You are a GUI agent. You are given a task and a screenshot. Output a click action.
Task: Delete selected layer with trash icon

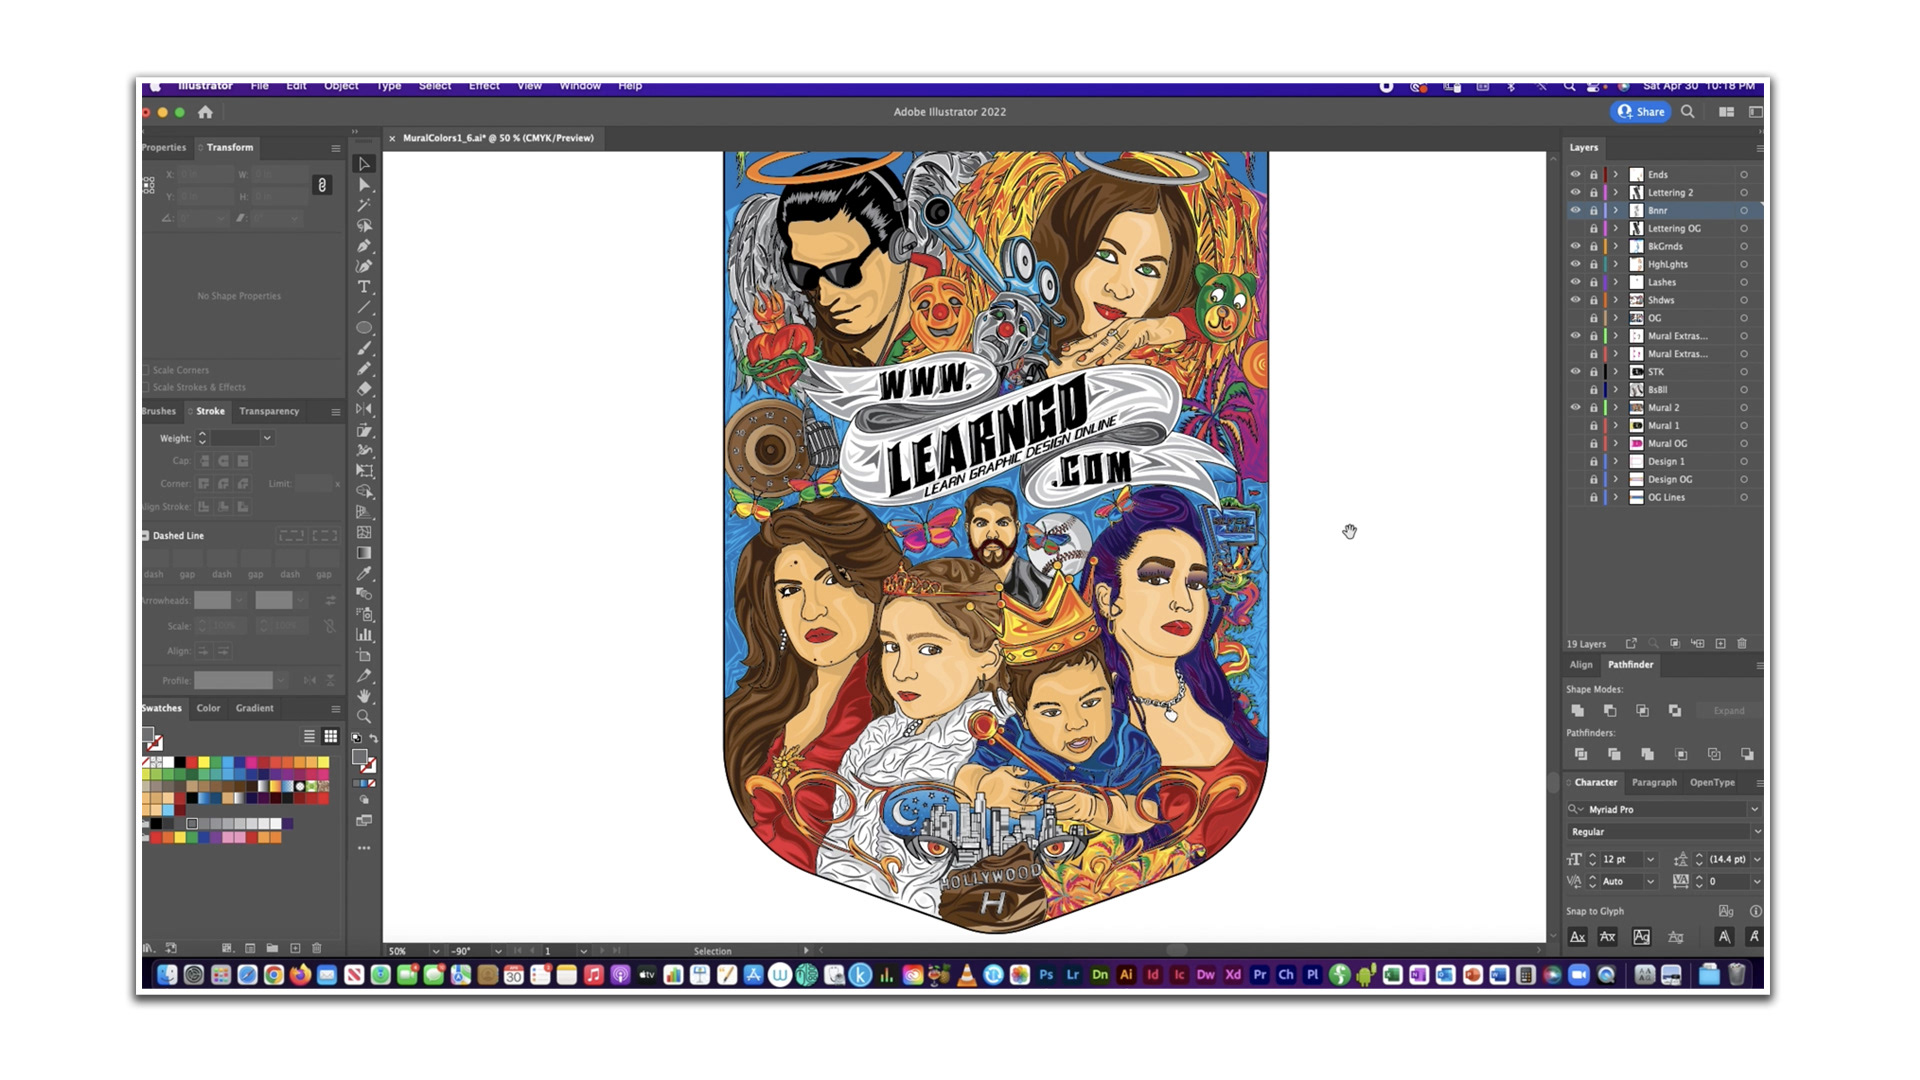pos(1742,644)
